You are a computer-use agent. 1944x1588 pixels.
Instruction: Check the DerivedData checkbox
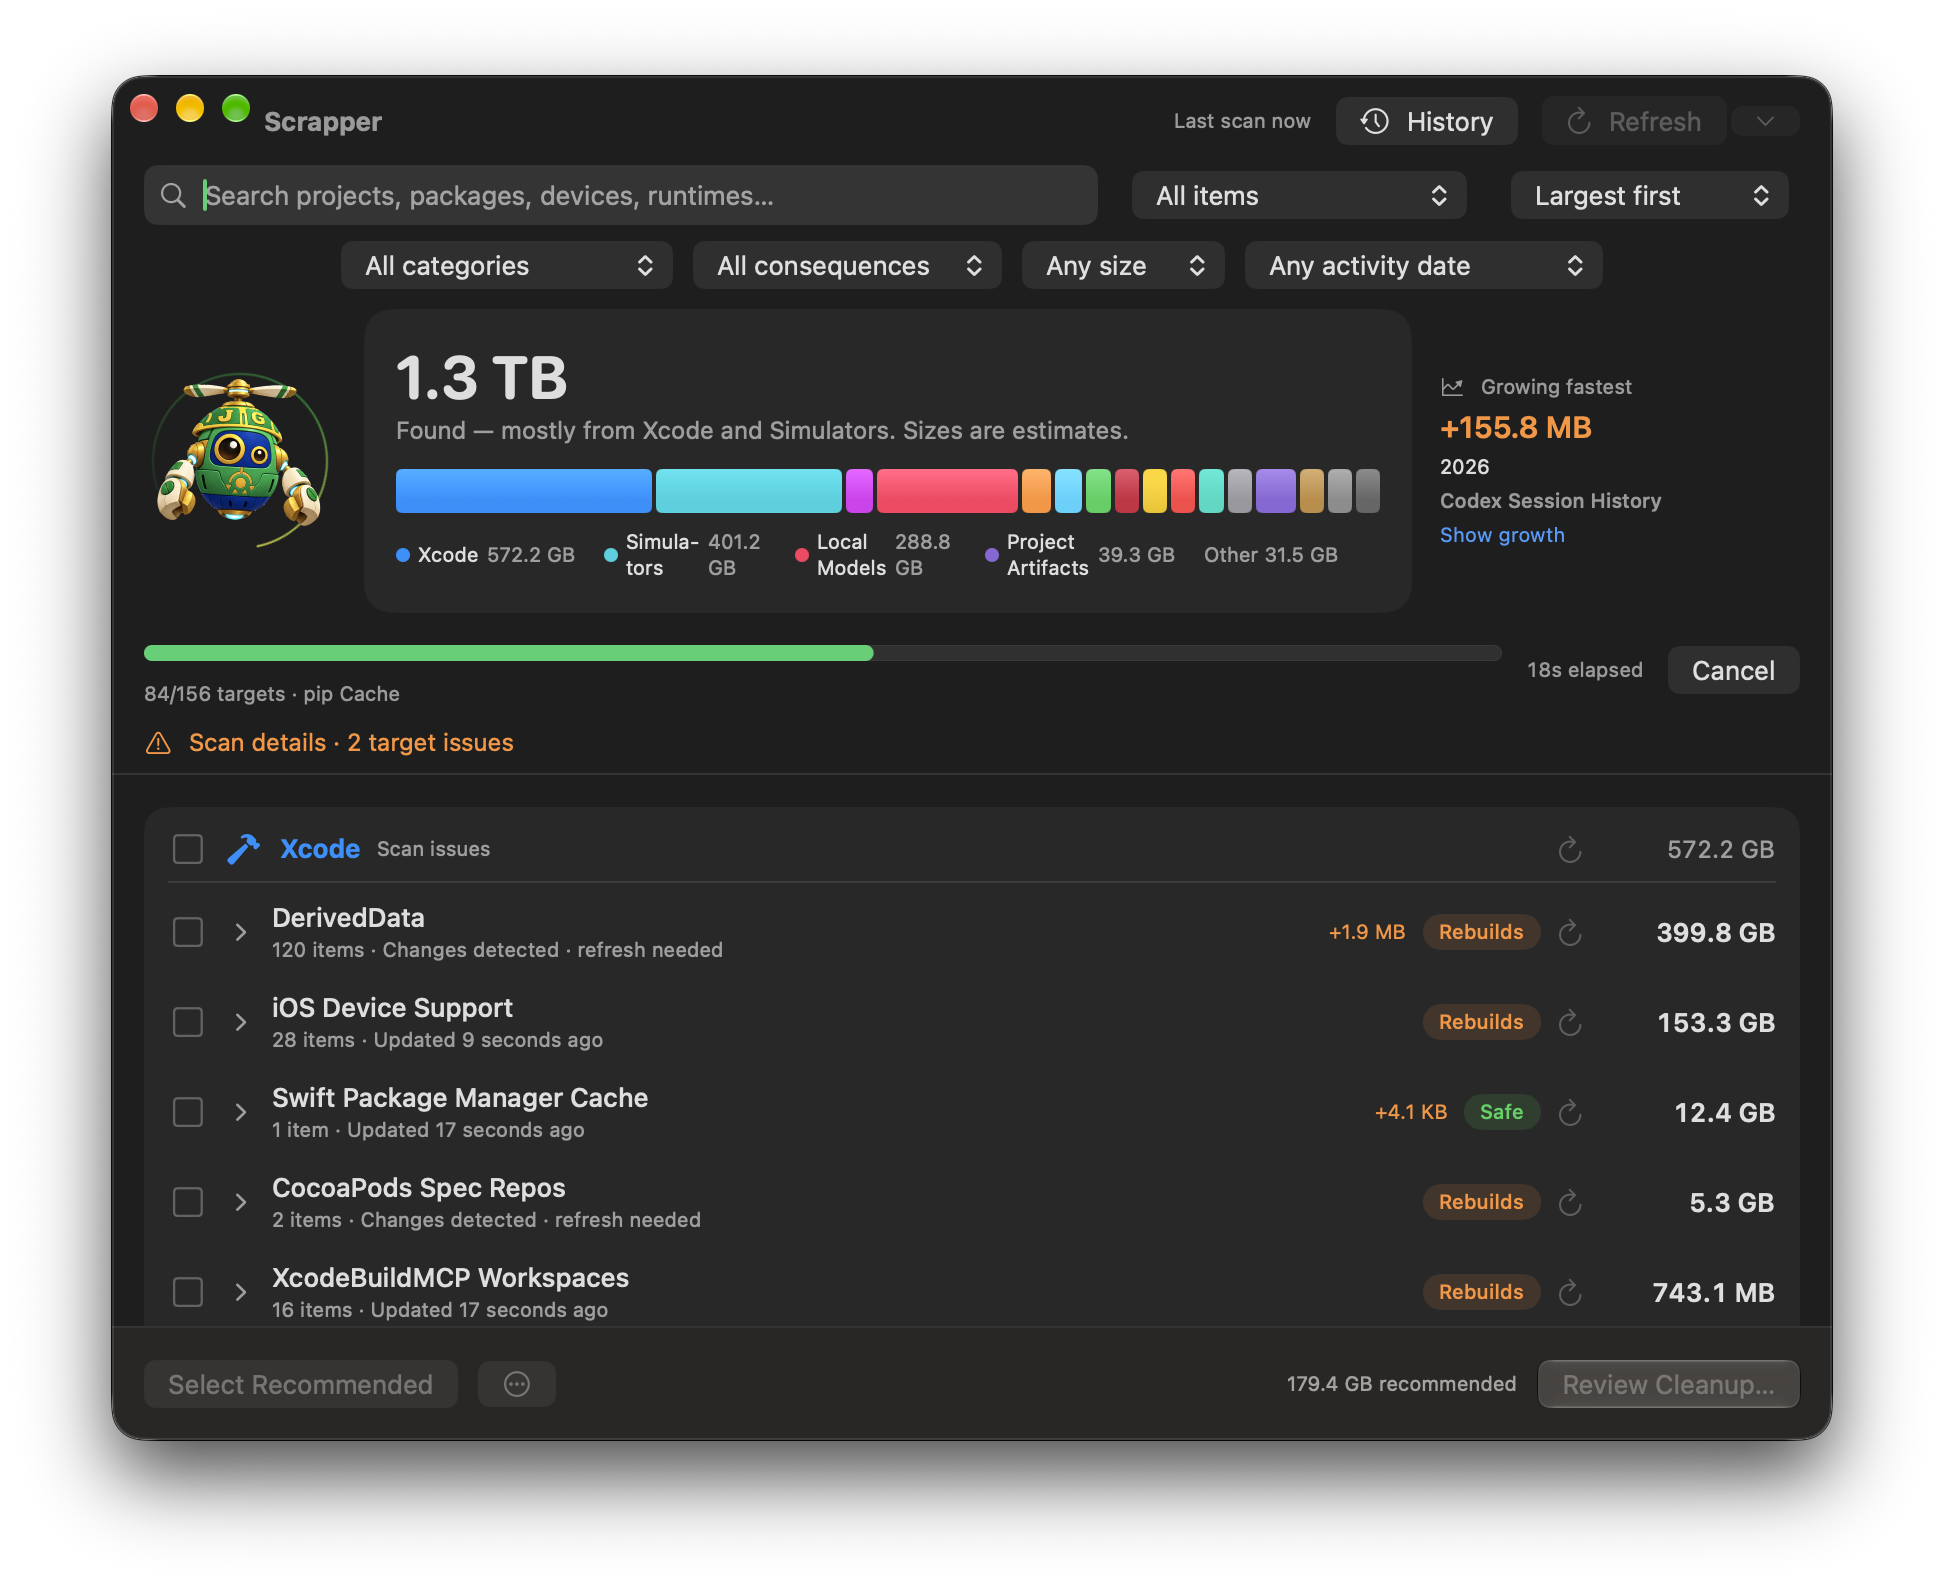pyautogui.click(x=188, y=932)
